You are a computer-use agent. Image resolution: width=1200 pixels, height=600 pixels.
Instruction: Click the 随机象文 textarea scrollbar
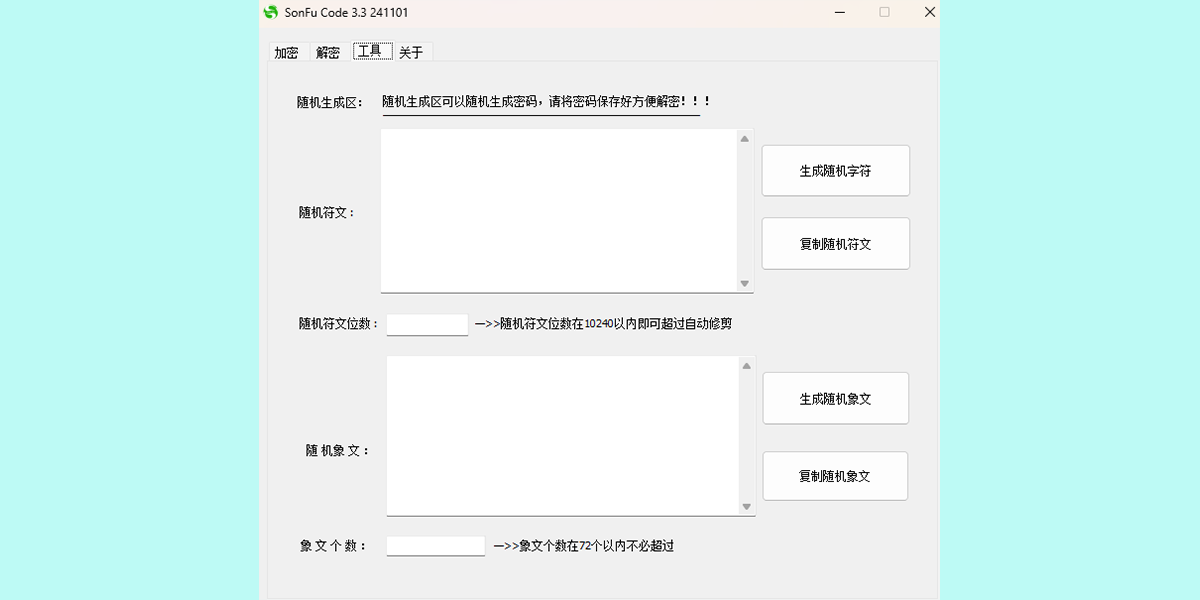[x=744, y=436]
